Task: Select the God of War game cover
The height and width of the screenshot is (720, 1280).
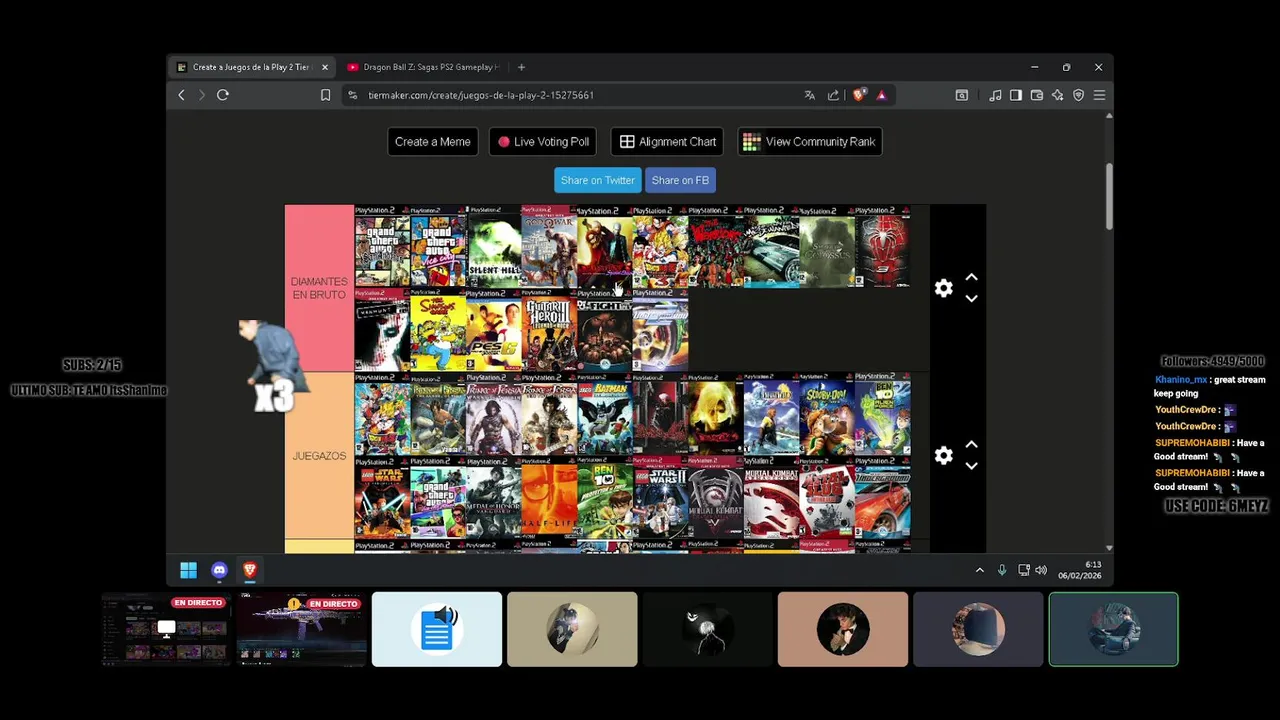Action: point(549,247)
